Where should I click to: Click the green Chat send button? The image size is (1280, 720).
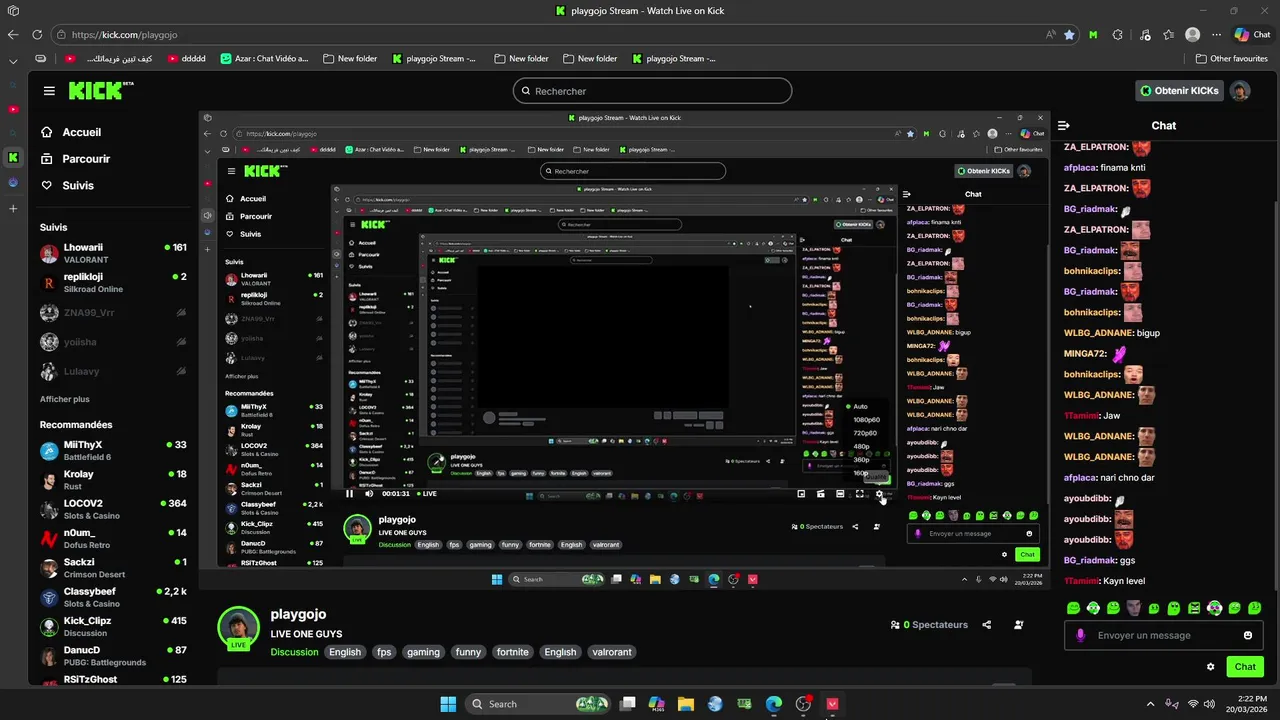[1245, 667]
